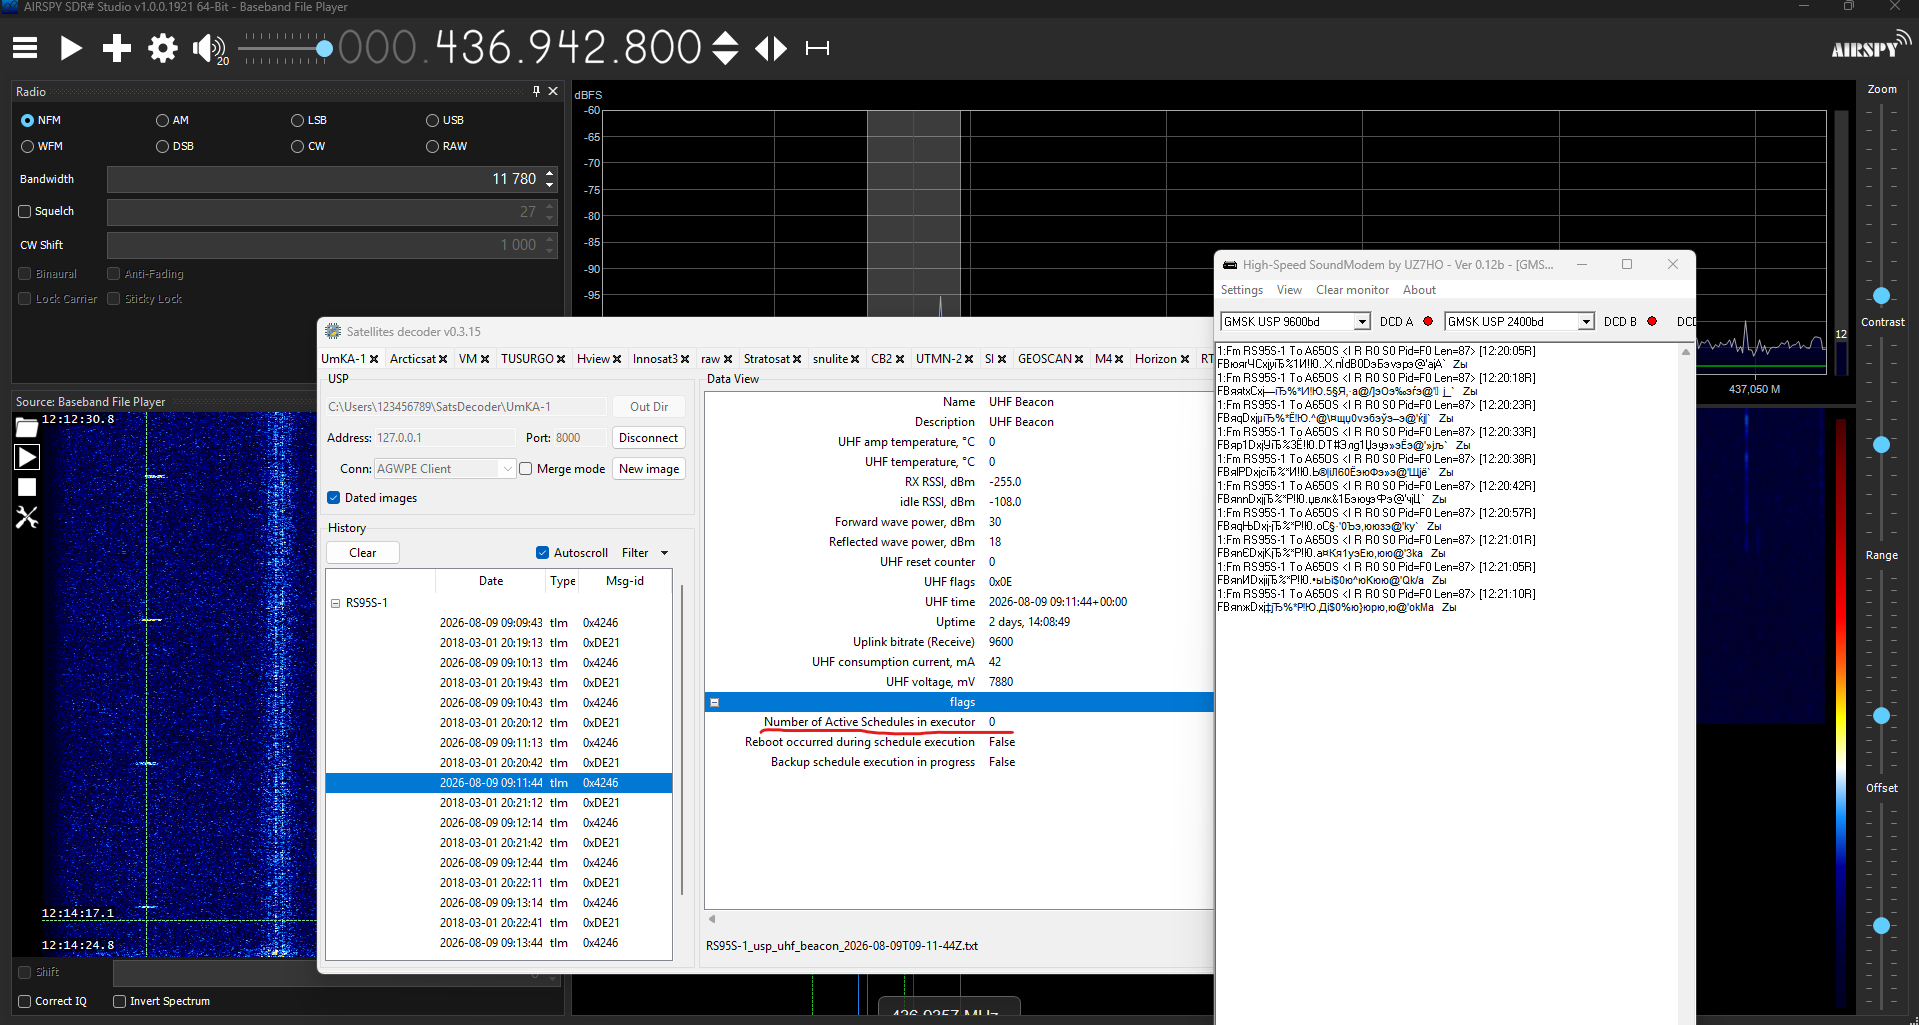Click the bandwidth span icon in toolbar
1919x1025 pixels.
818,48
